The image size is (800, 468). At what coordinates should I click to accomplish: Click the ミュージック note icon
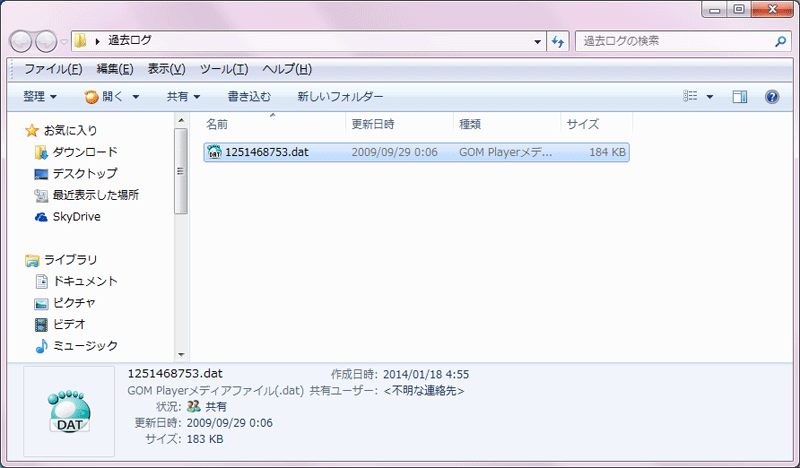41,346
